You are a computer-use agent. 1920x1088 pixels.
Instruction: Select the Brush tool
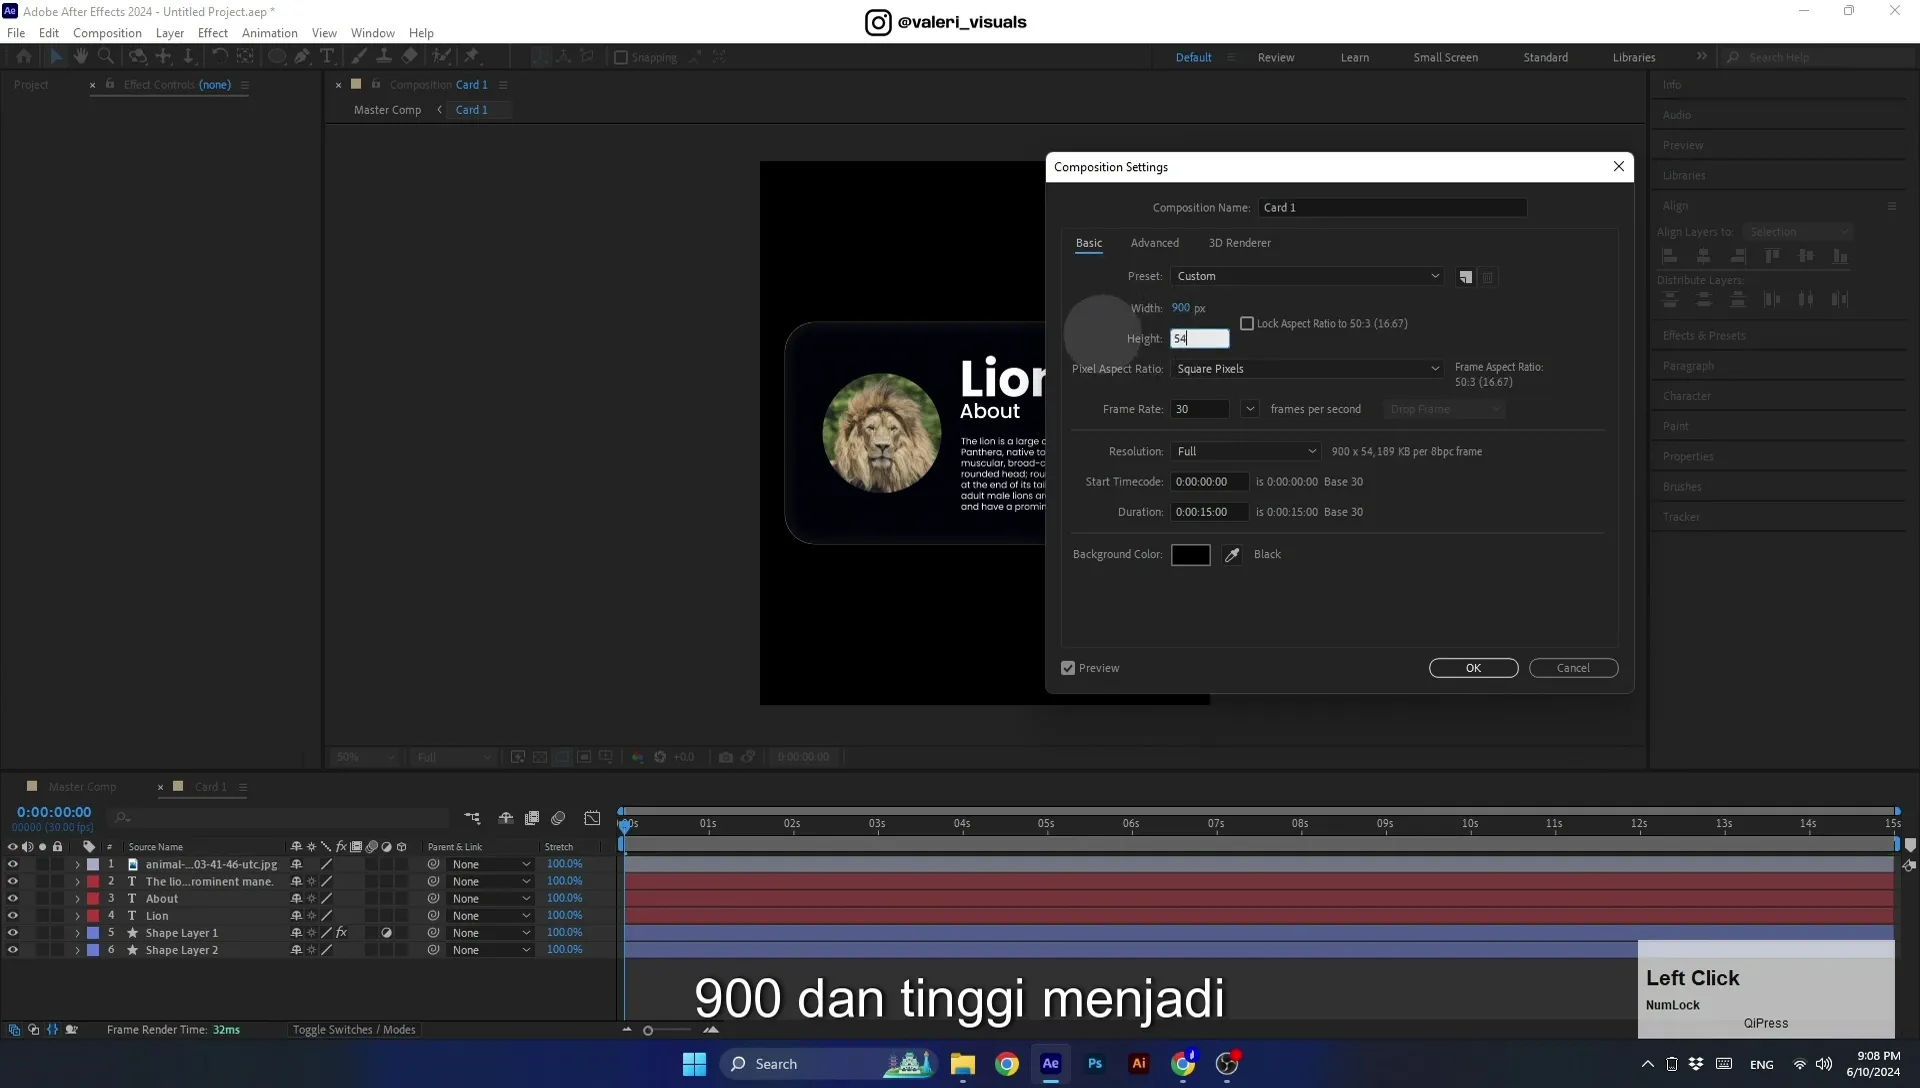point(359,57)
